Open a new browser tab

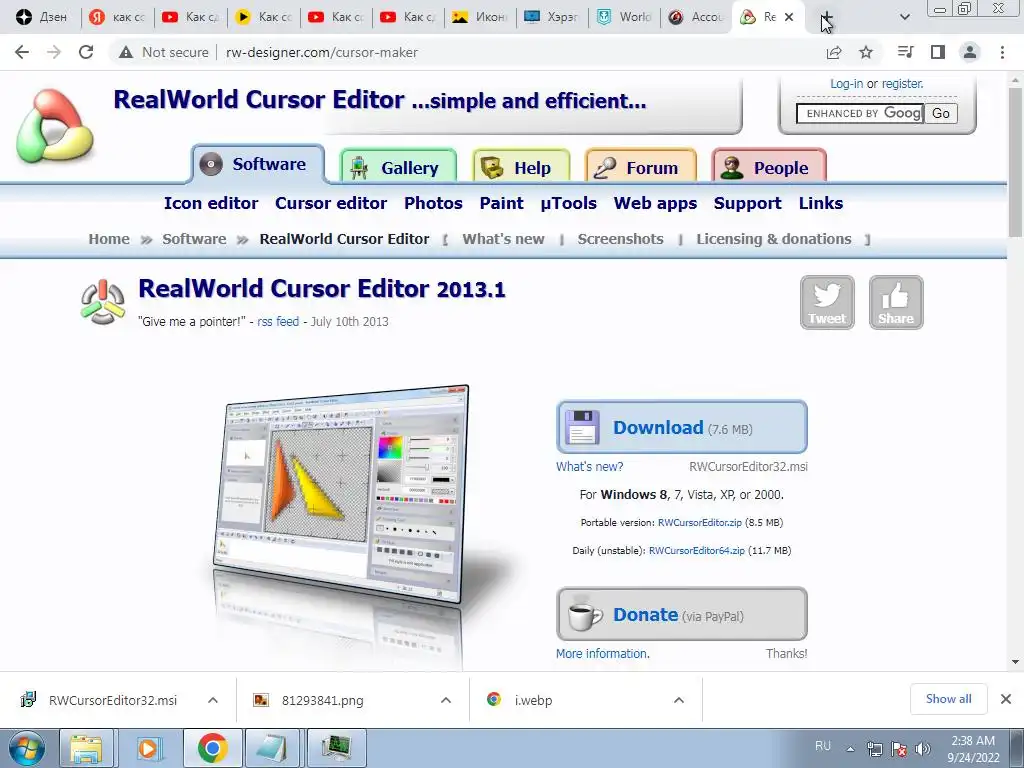[827, 18]
